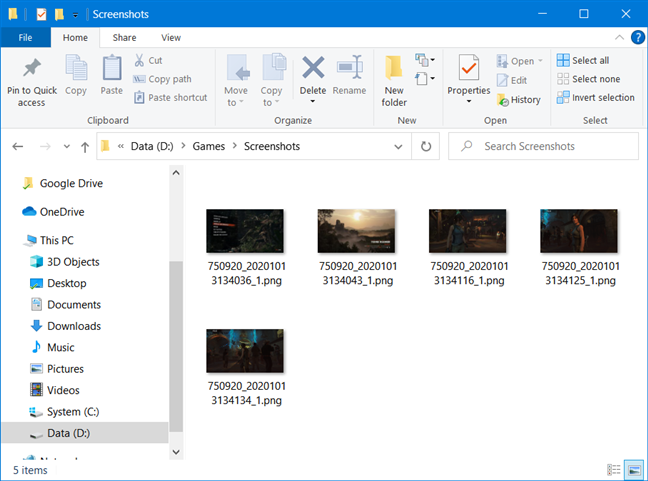Click the red X Delete icon
The height and width of the screenshot is (481, 648).
point(313,67)
